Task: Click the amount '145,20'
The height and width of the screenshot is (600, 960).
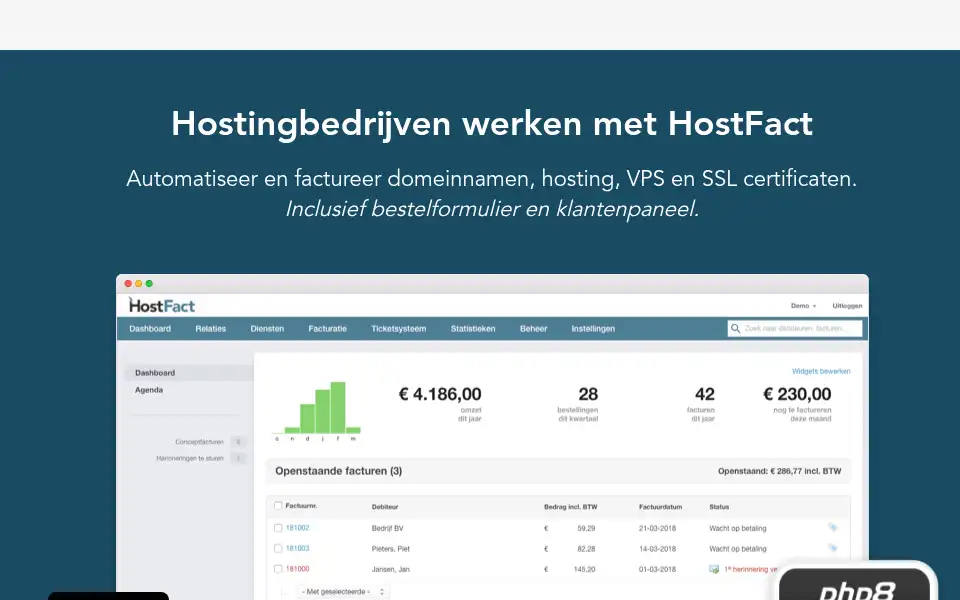Action: [x=585, y=569]
